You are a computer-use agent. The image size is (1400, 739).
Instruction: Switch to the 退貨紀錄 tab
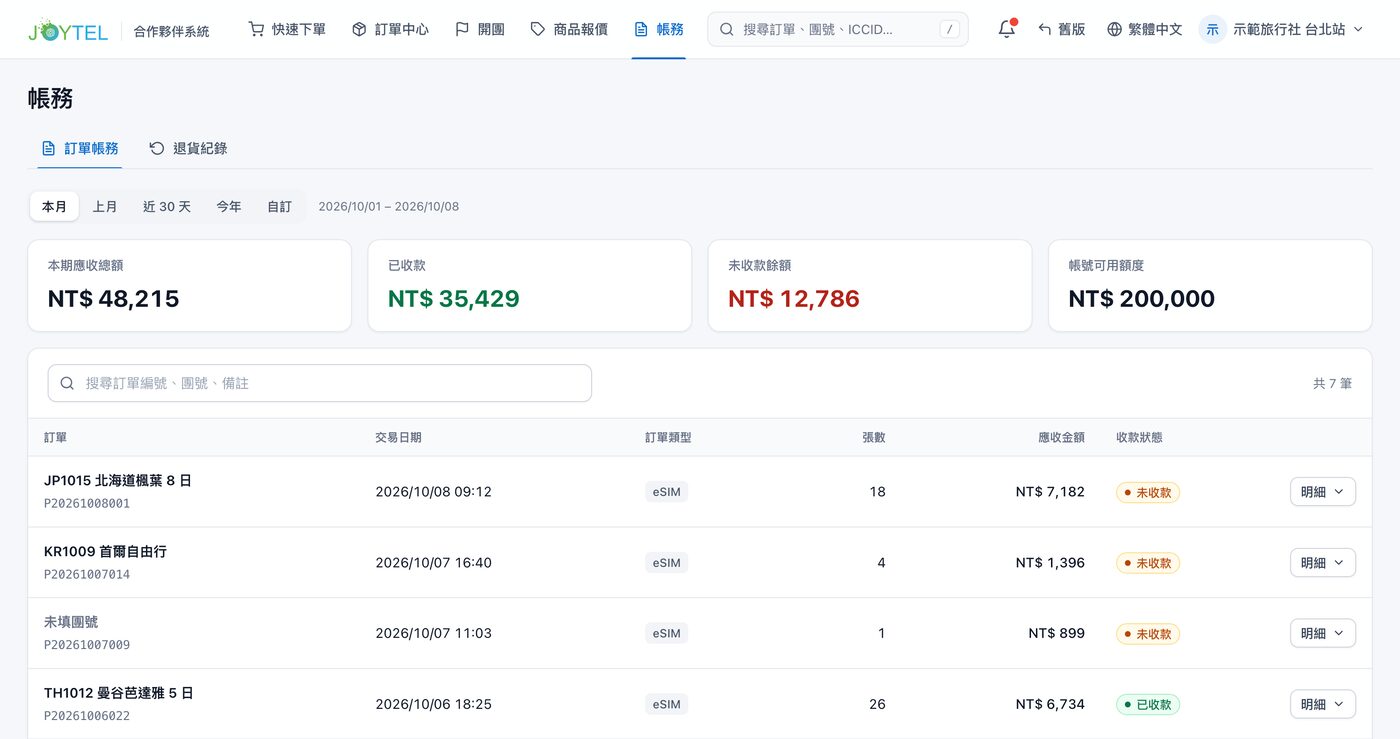pyautogui.click(x=188, y=148)
